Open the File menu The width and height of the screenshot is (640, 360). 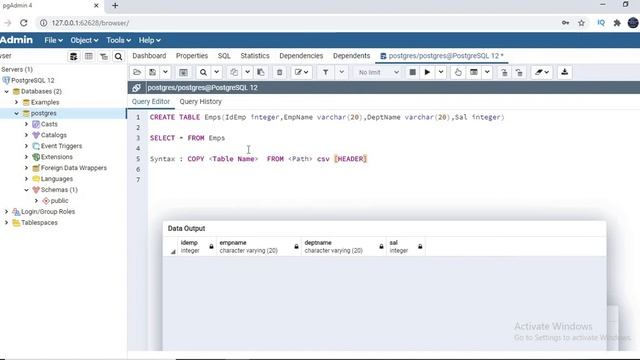[53, 40]
